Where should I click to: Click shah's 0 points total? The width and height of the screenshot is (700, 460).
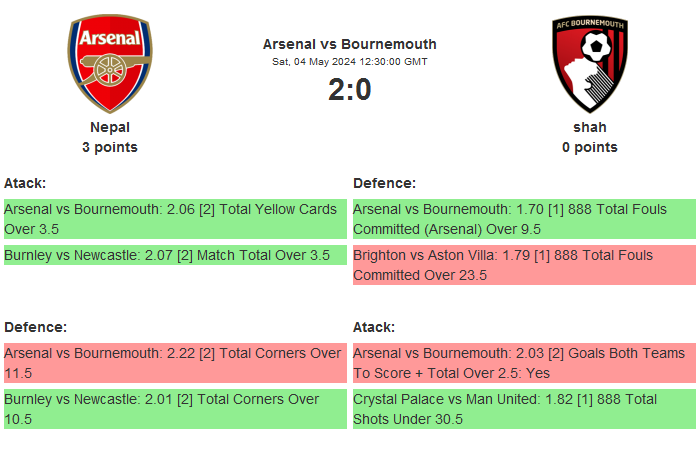(x=589, y=147)
